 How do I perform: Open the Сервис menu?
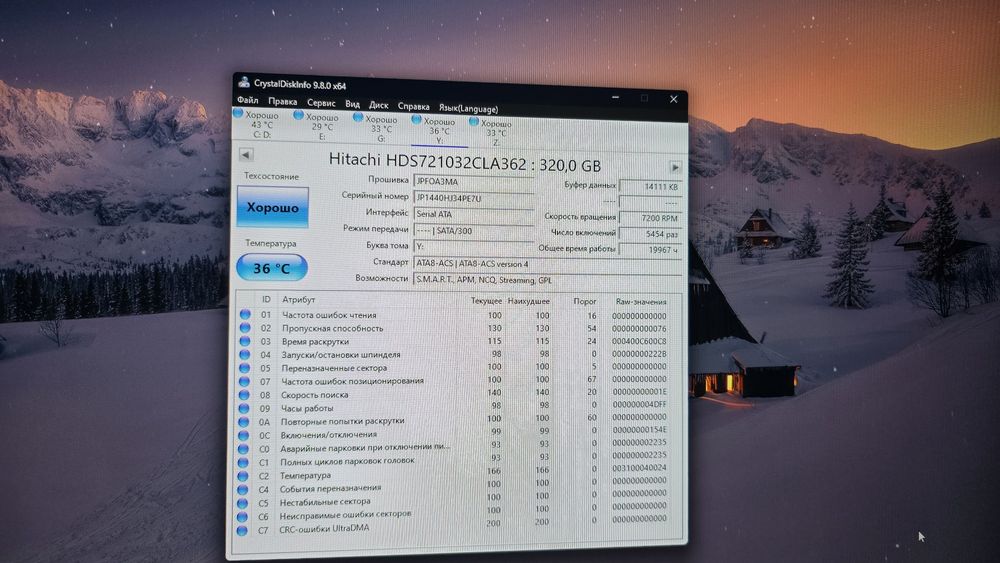coord(321,103)
